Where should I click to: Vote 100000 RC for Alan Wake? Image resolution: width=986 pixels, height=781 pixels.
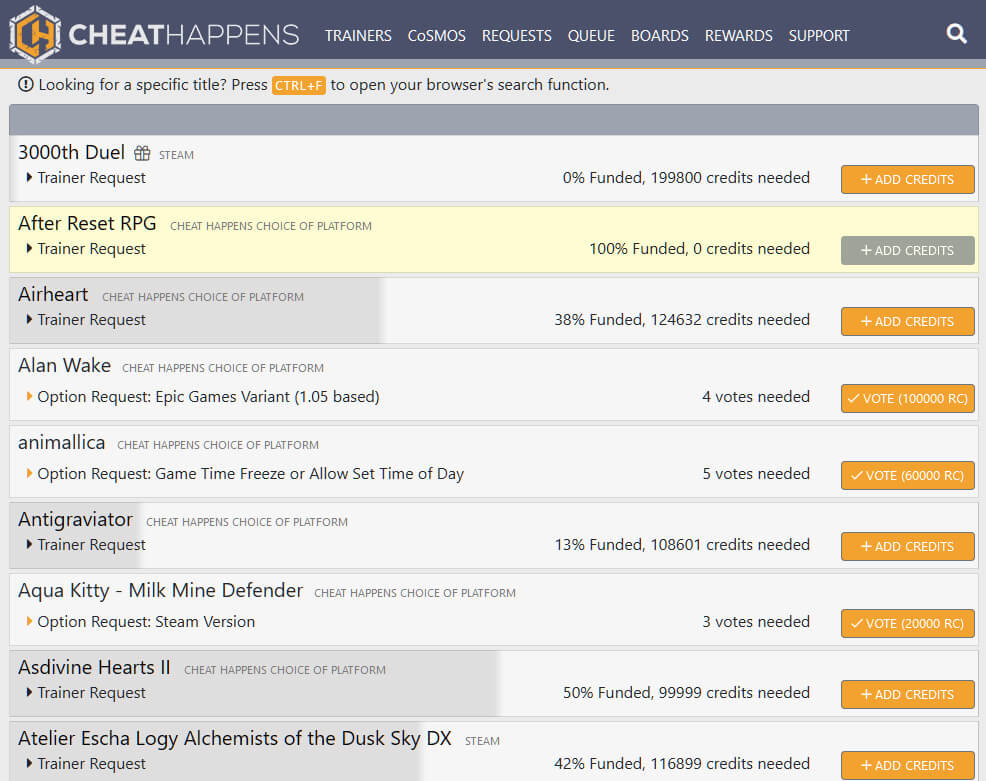[x=907, y=399]
